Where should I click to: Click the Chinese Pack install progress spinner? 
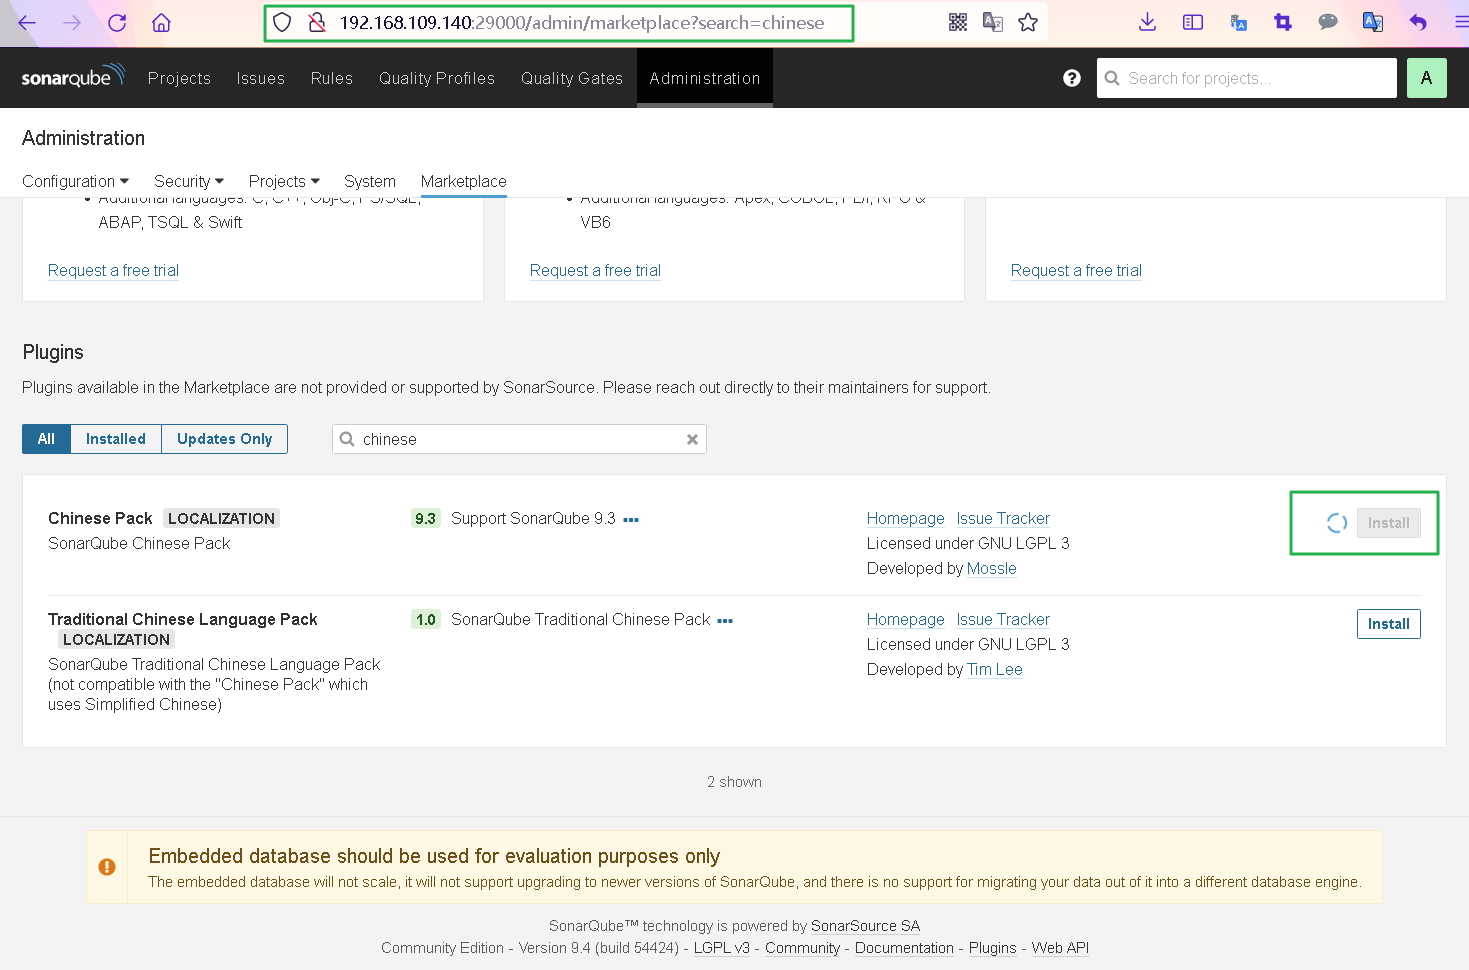1337,523
